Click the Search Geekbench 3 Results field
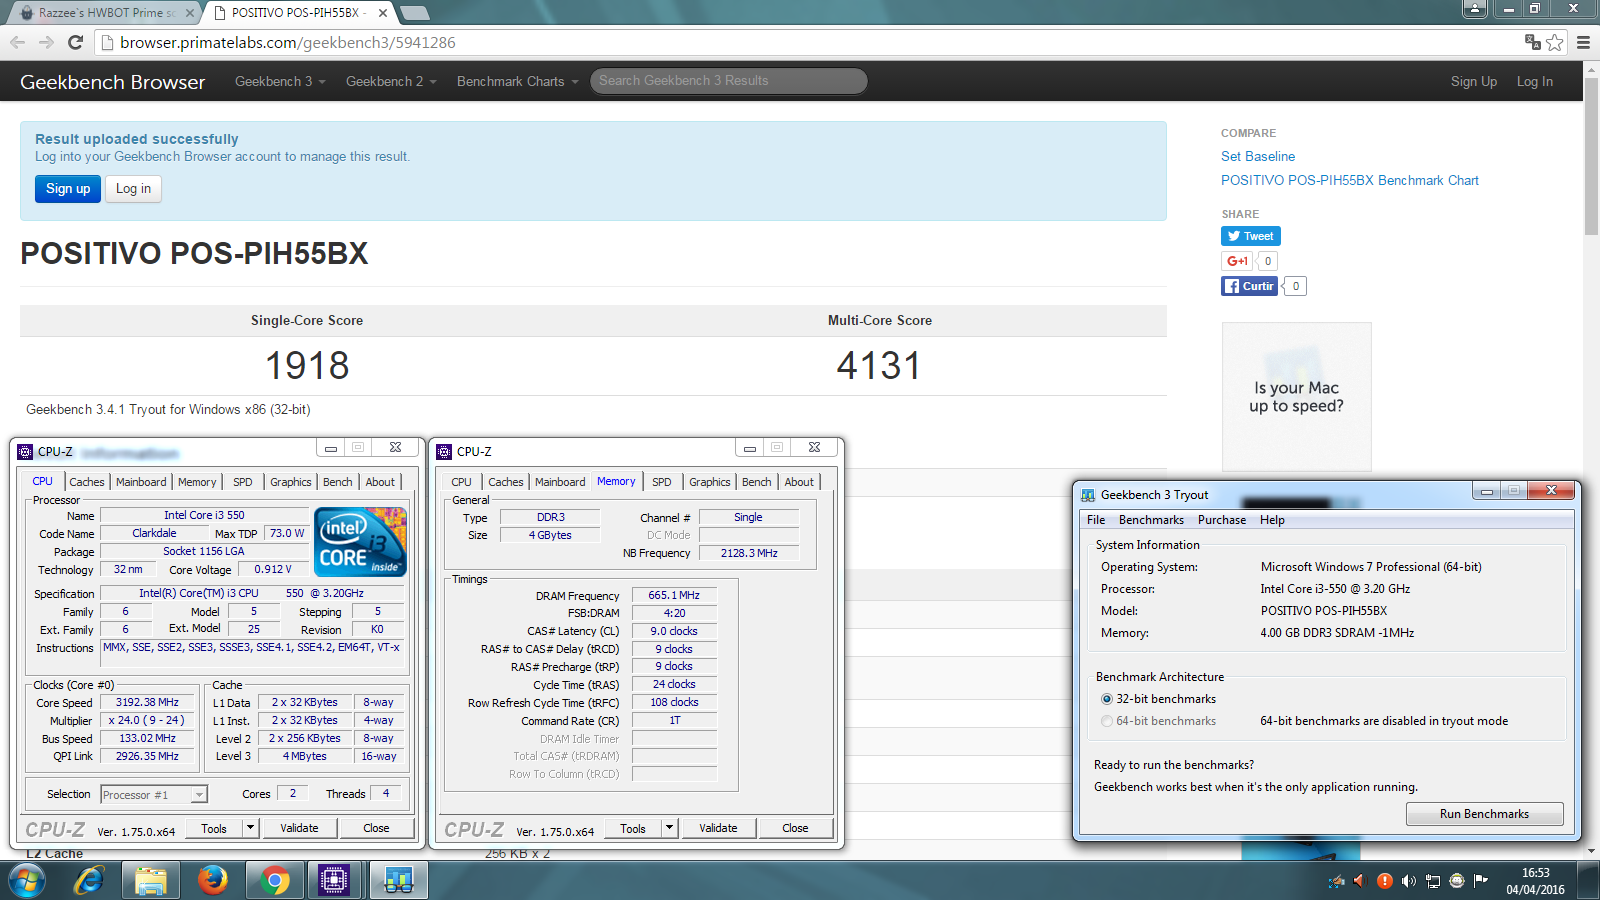Screen dimensions: 1600x900 (728, 81)
